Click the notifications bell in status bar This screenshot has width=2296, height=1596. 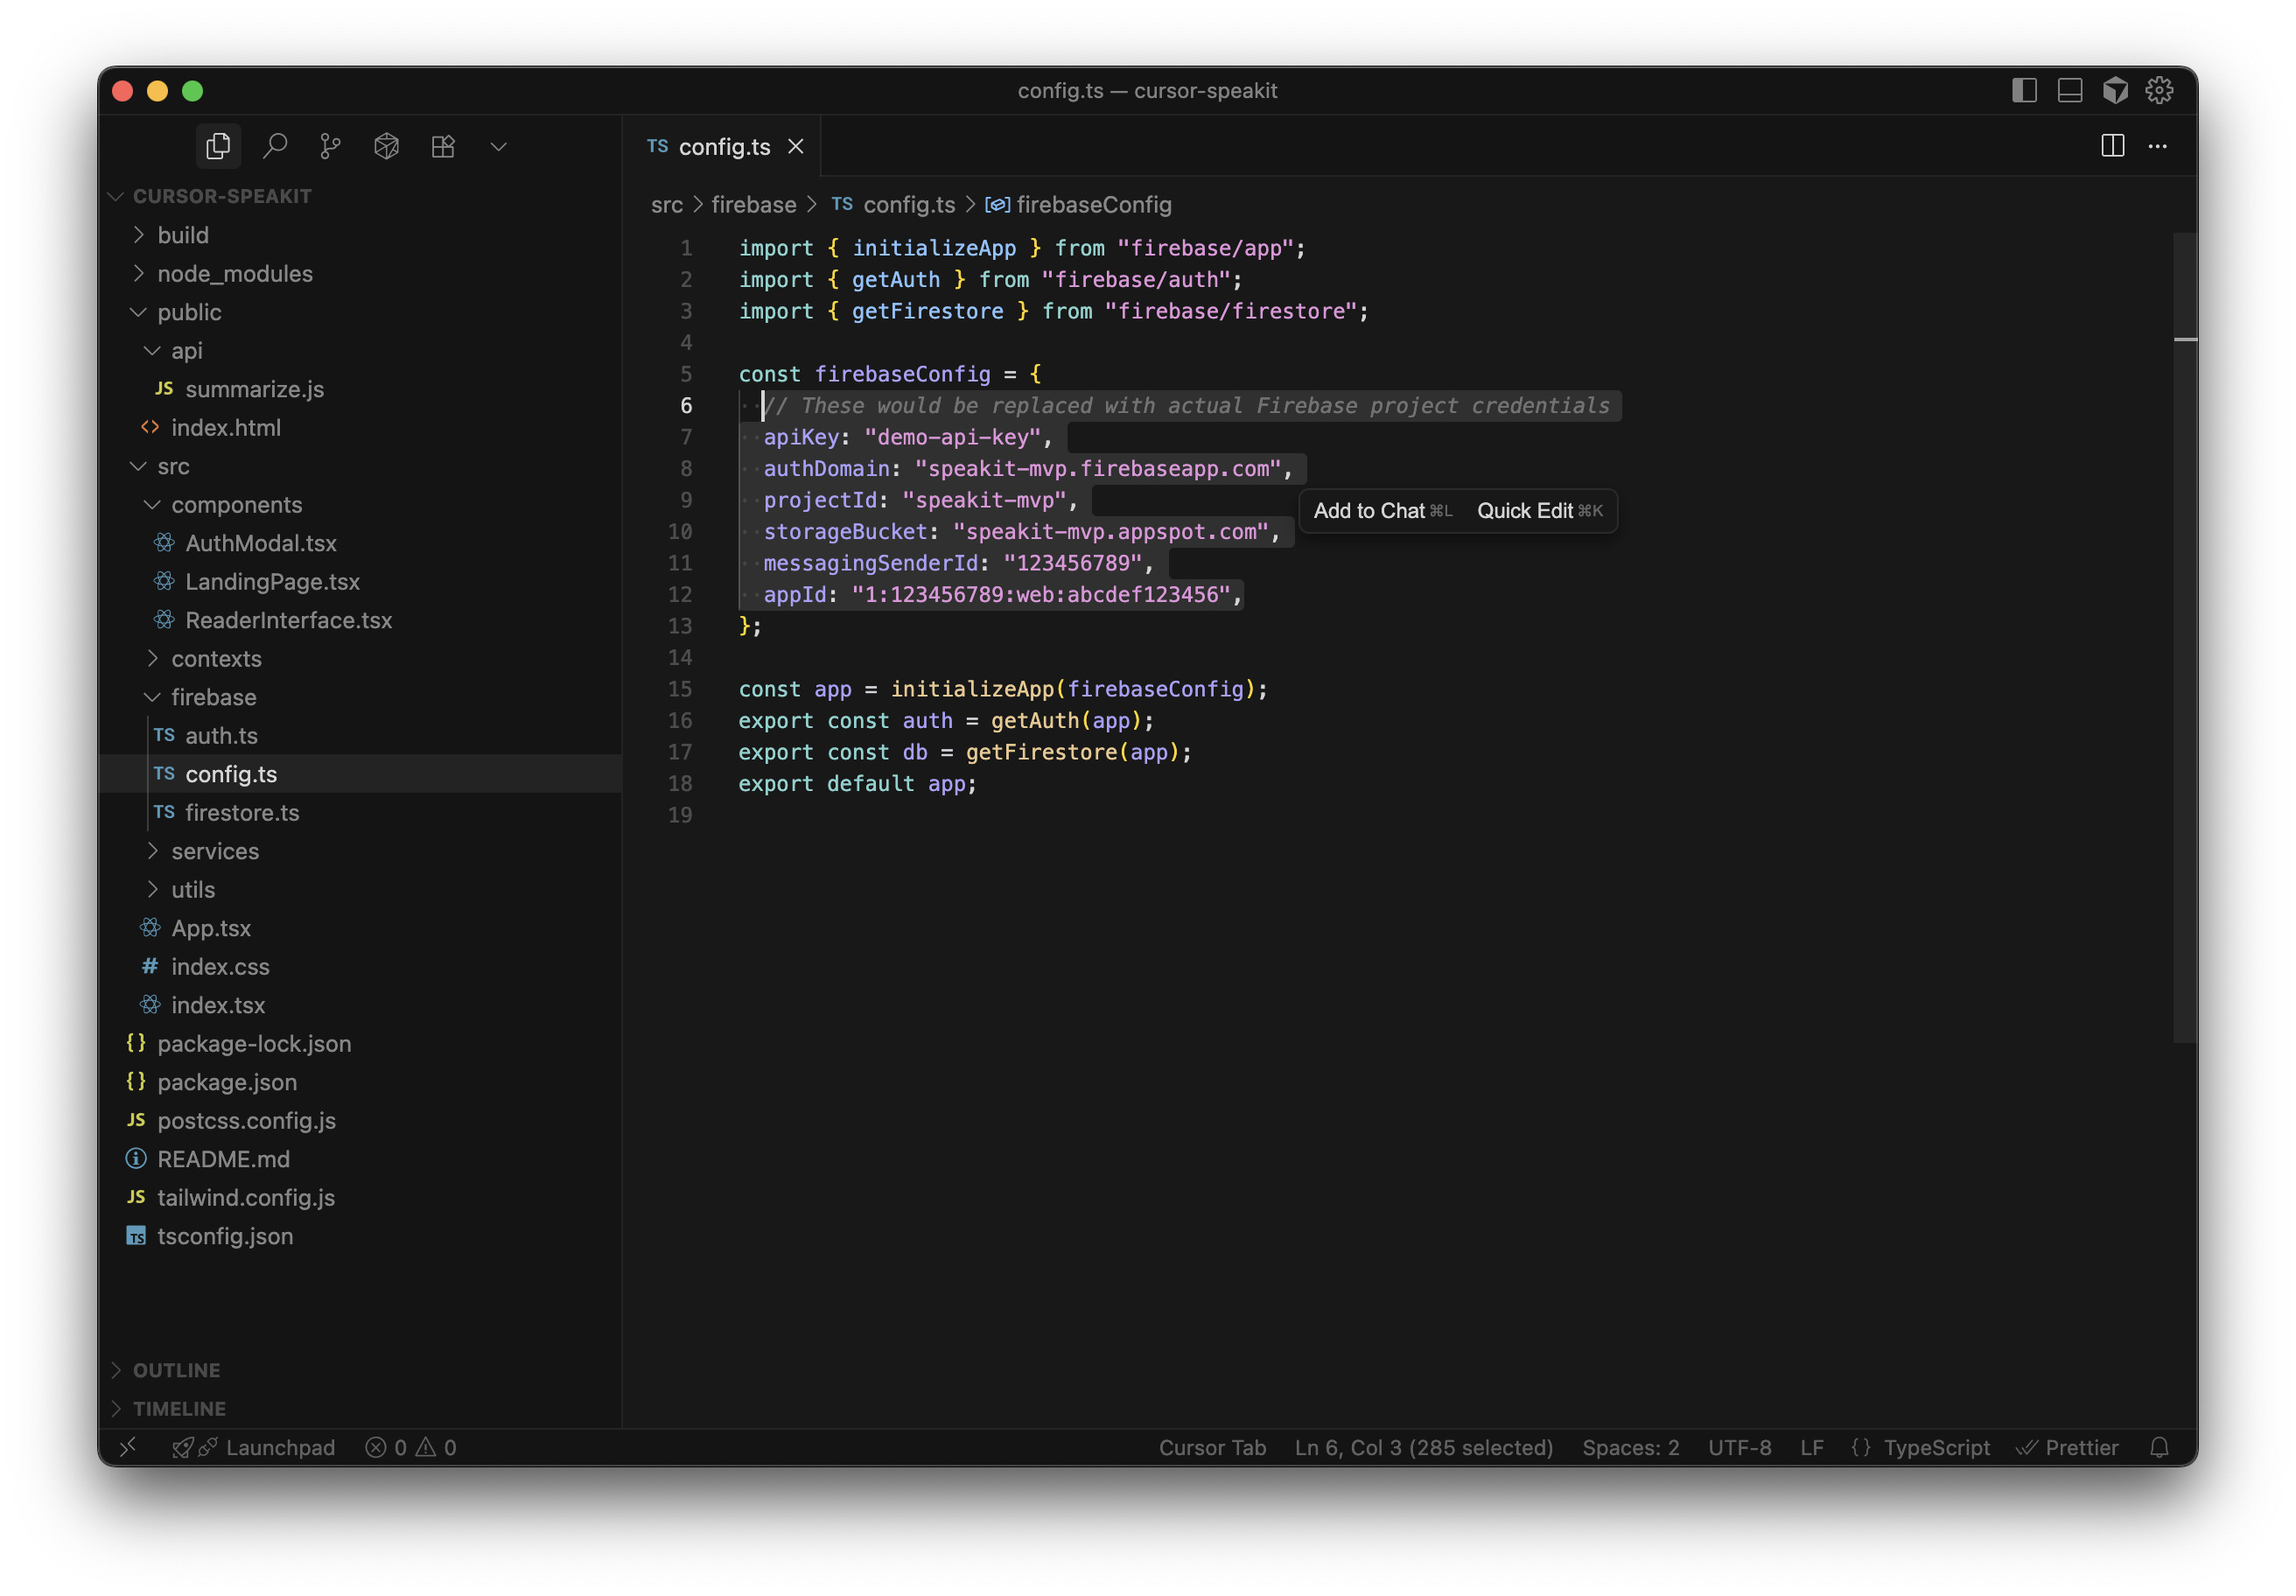(x=2159, y=1447)
